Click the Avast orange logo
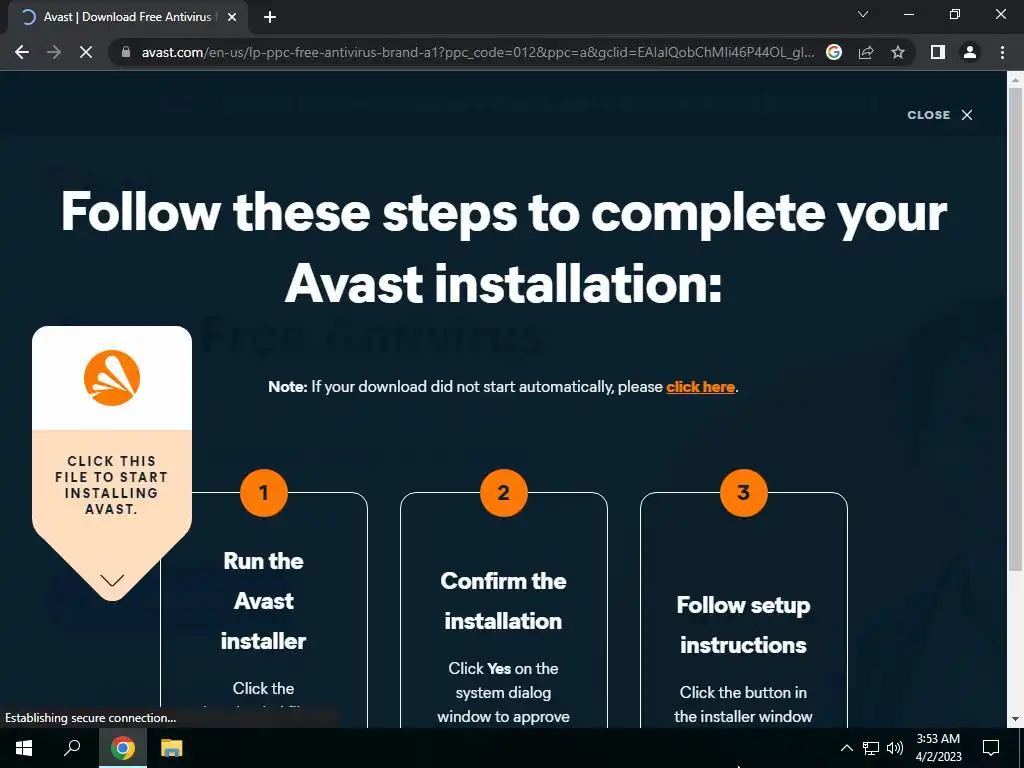 [x=112, y=377]
